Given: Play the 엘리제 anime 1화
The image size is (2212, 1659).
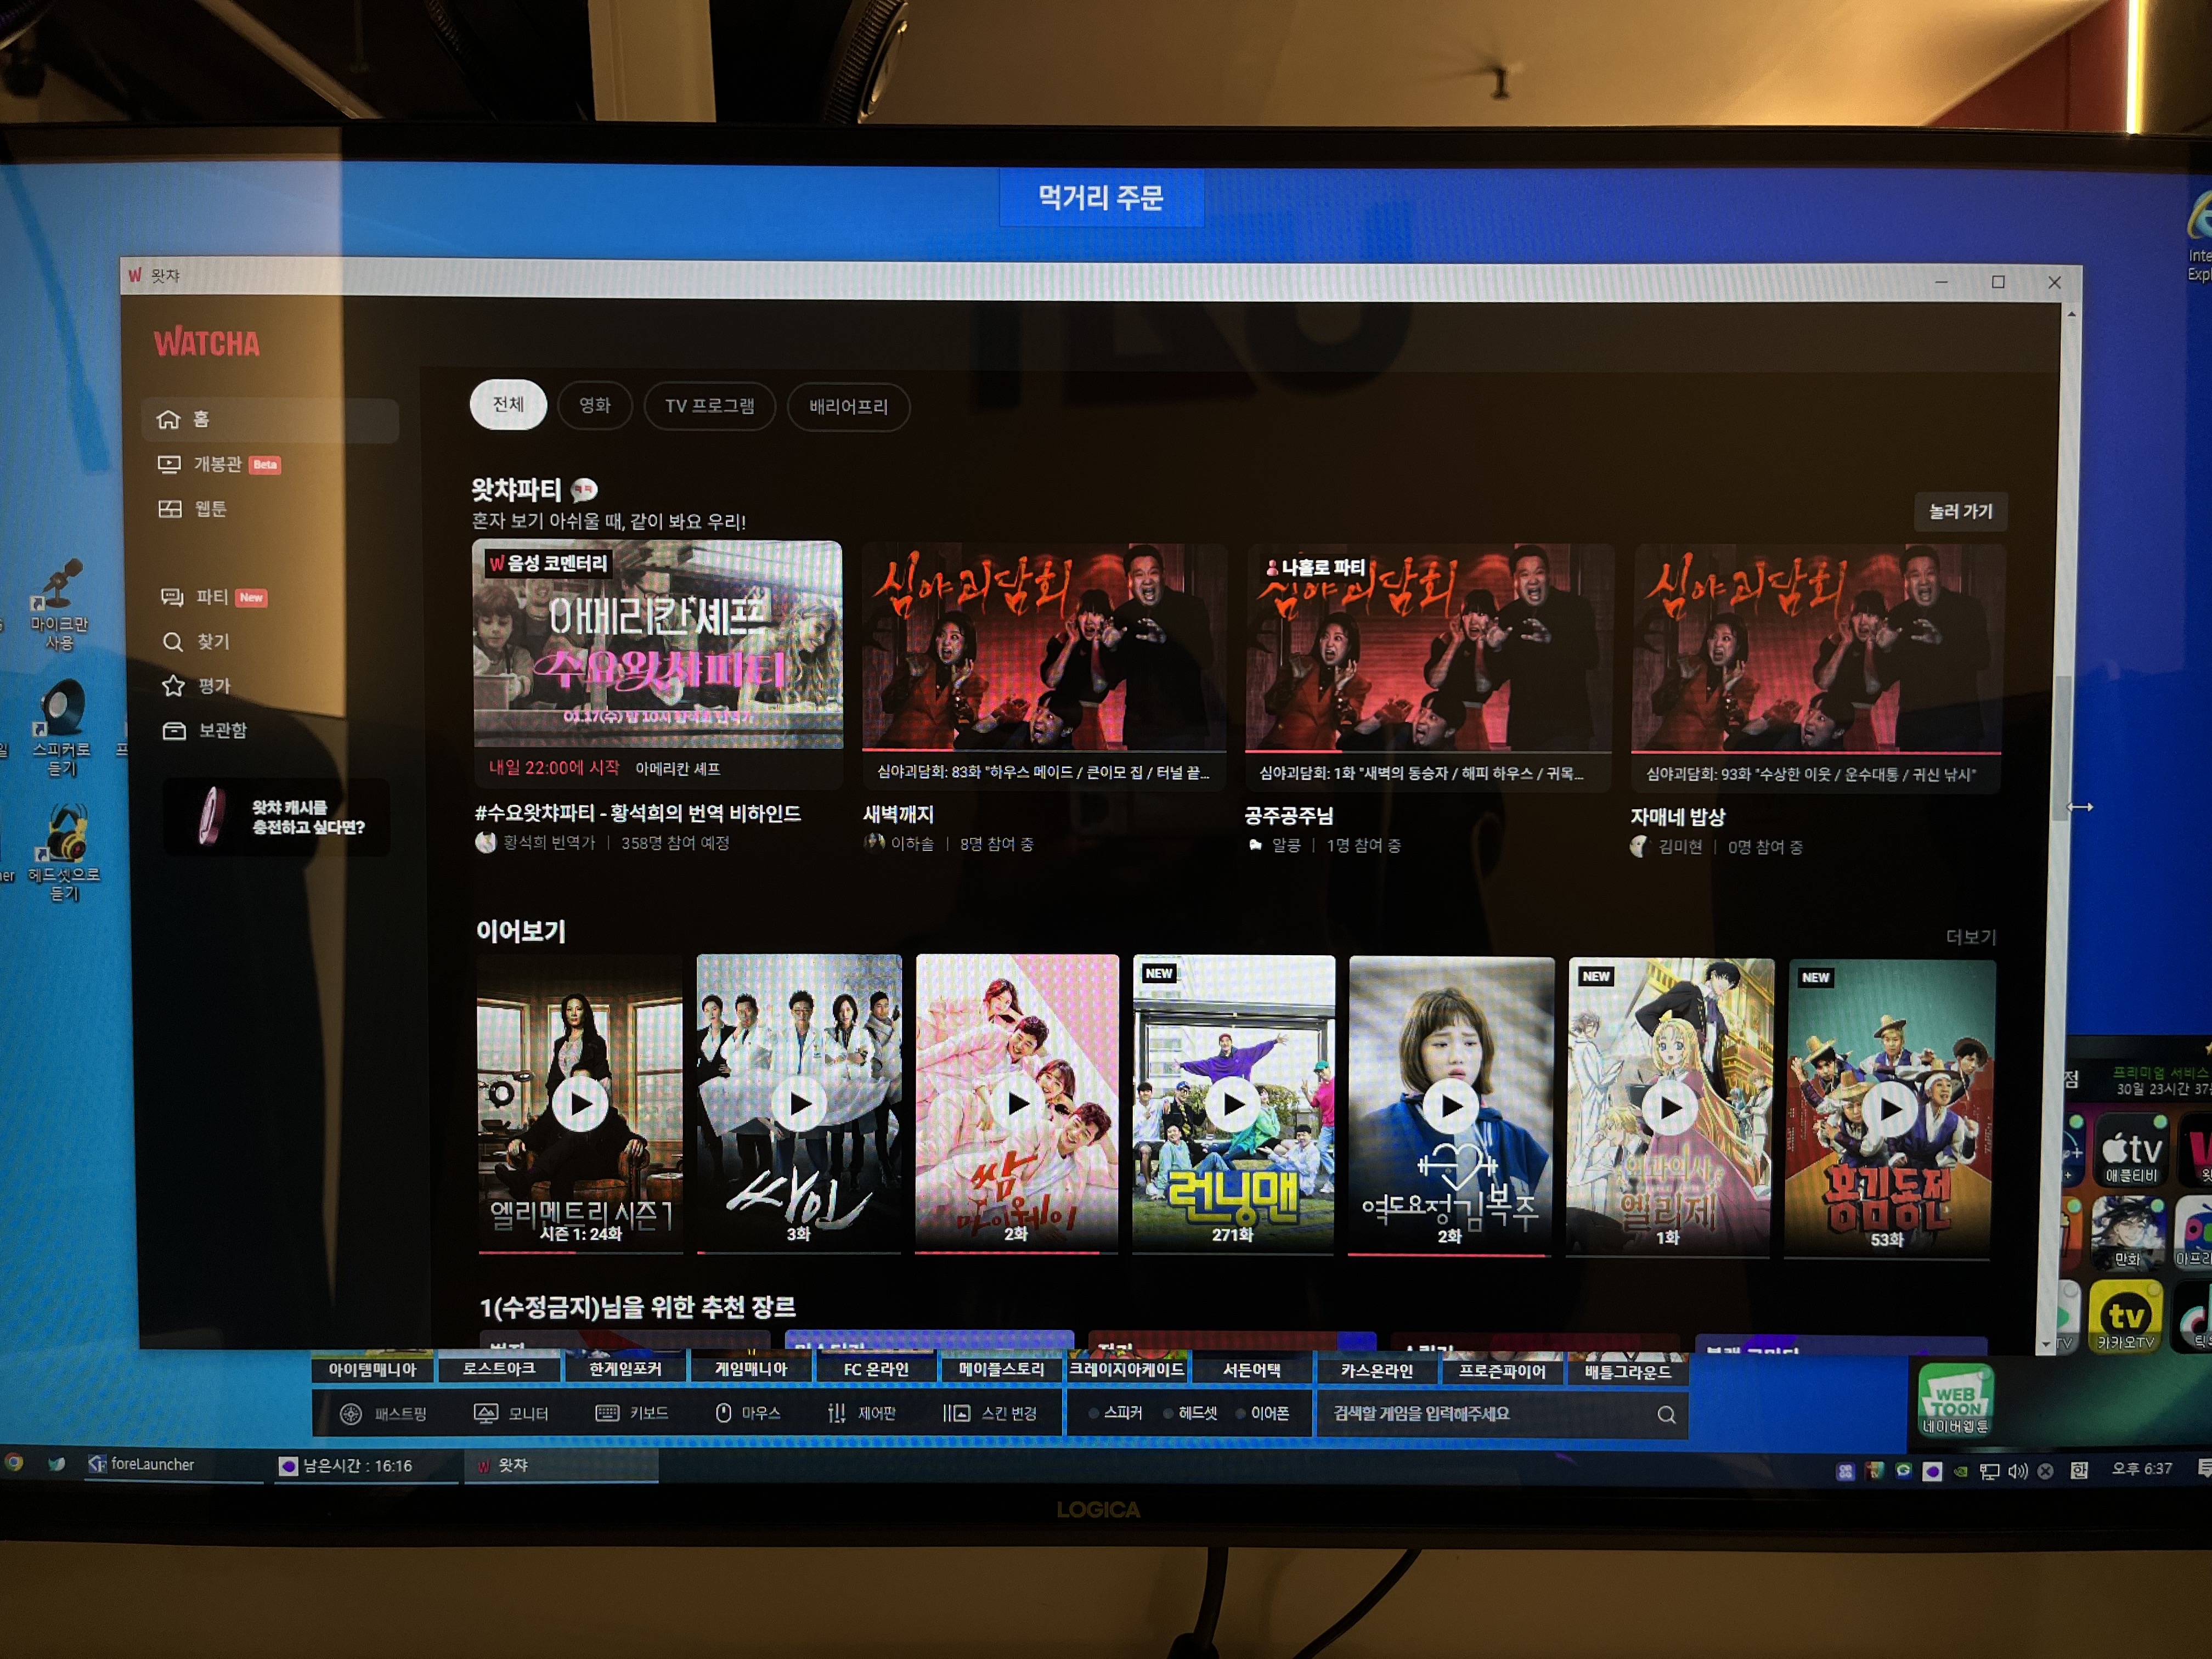Looking at the screenshot, I should (x=1670, y=1107).
